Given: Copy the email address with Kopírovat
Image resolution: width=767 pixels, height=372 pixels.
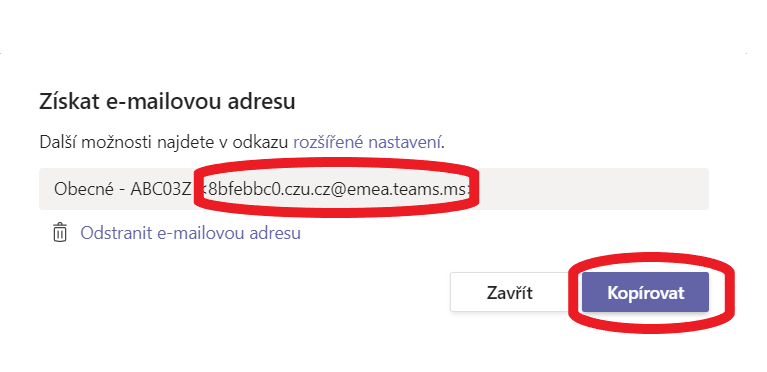Looking at the screenshot, I should tap(645, 292).
